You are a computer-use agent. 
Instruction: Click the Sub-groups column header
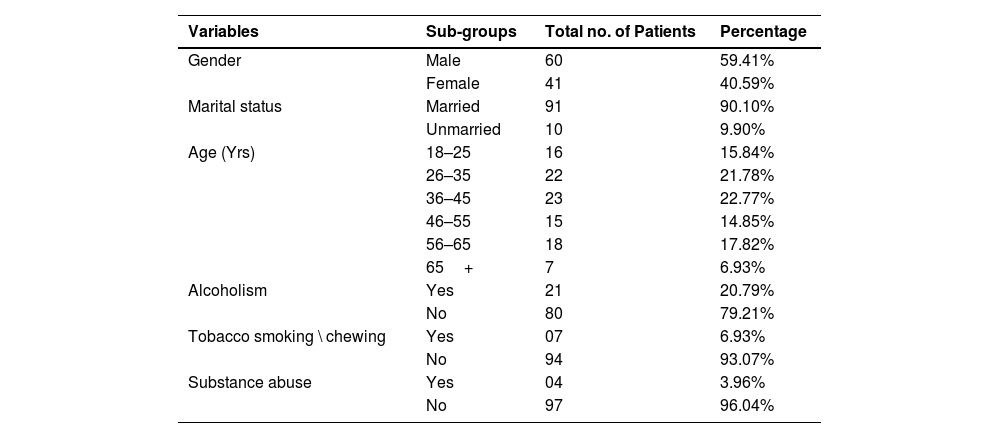471,31
